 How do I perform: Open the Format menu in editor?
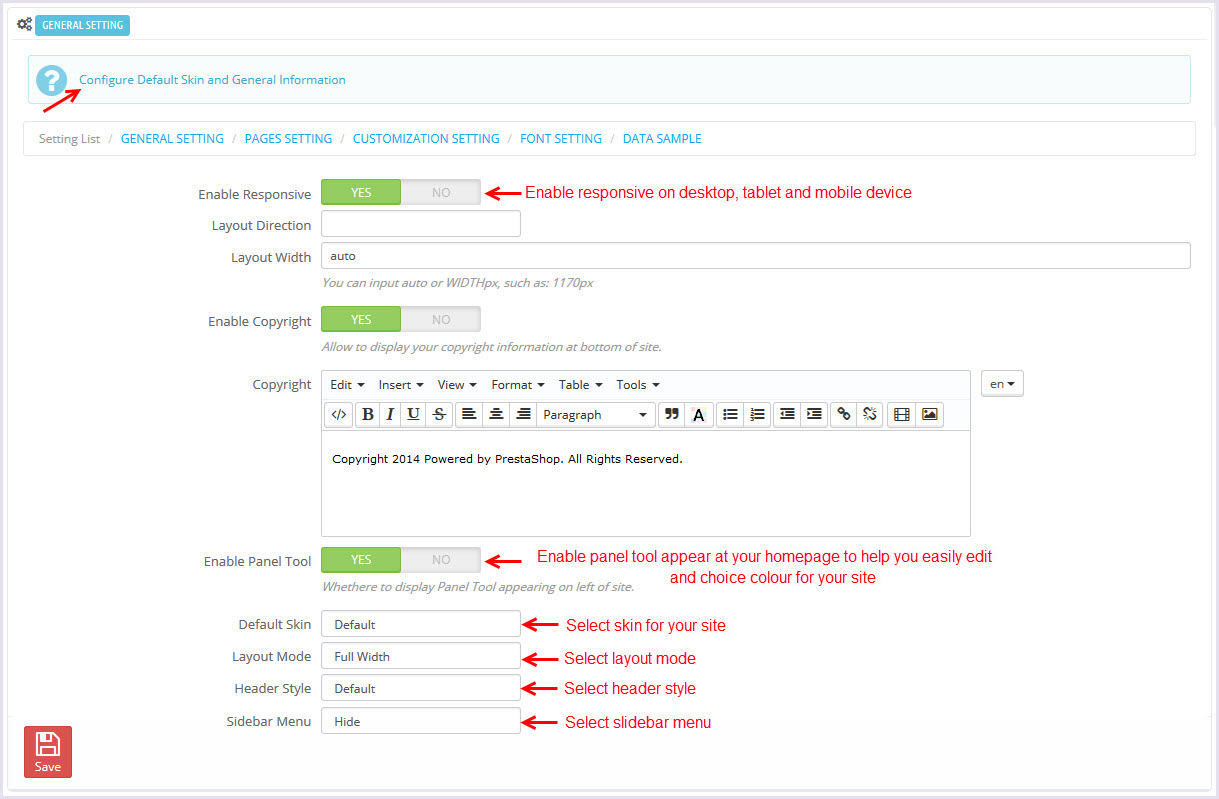(517, 385)
